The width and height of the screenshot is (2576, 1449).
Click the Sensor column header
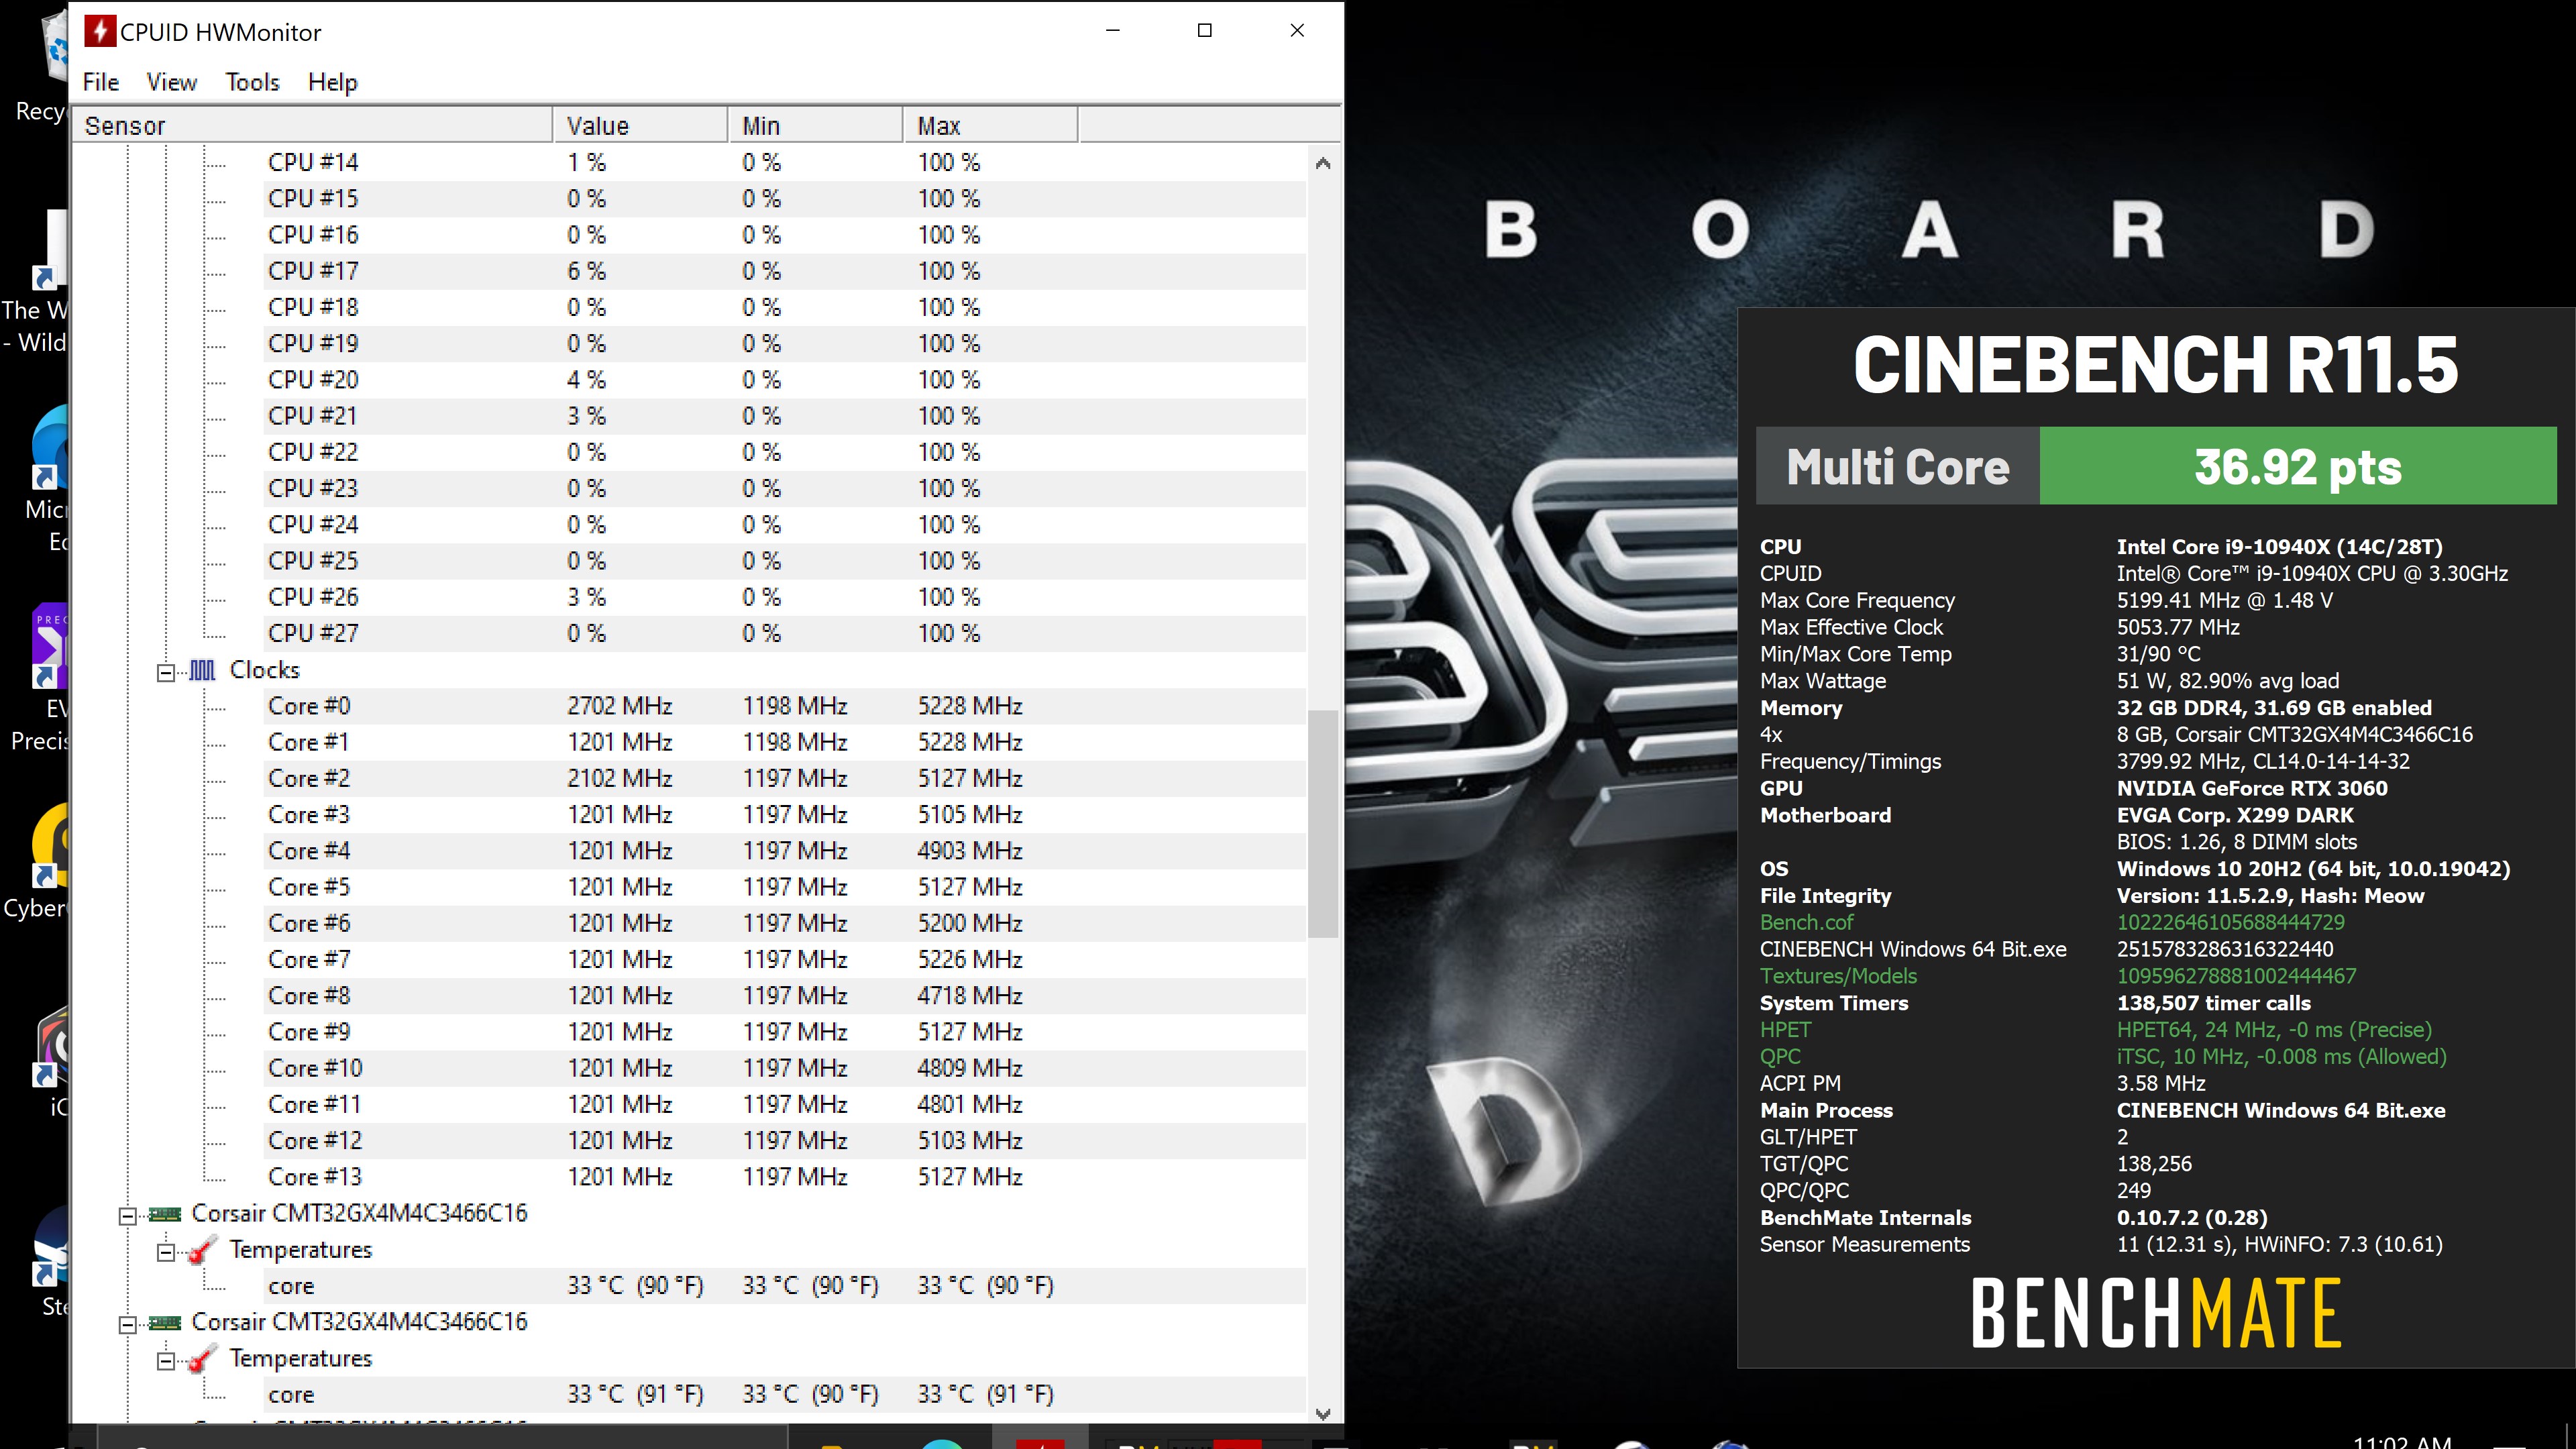pos(312,126)
